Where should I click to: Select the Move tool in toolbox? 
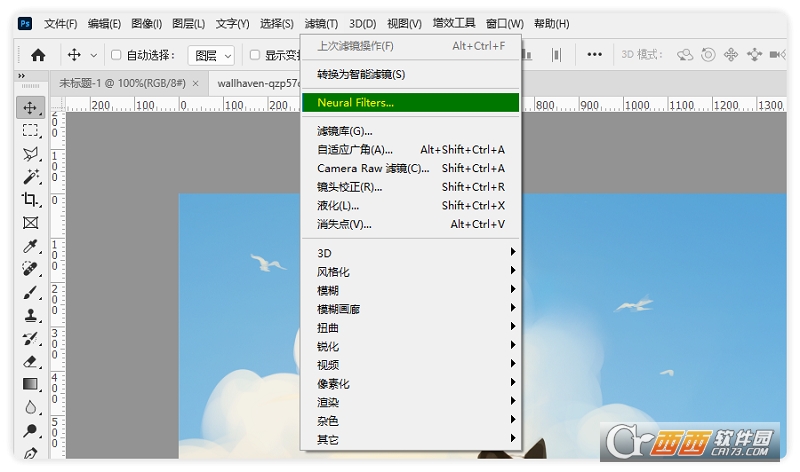click(30, 108)
